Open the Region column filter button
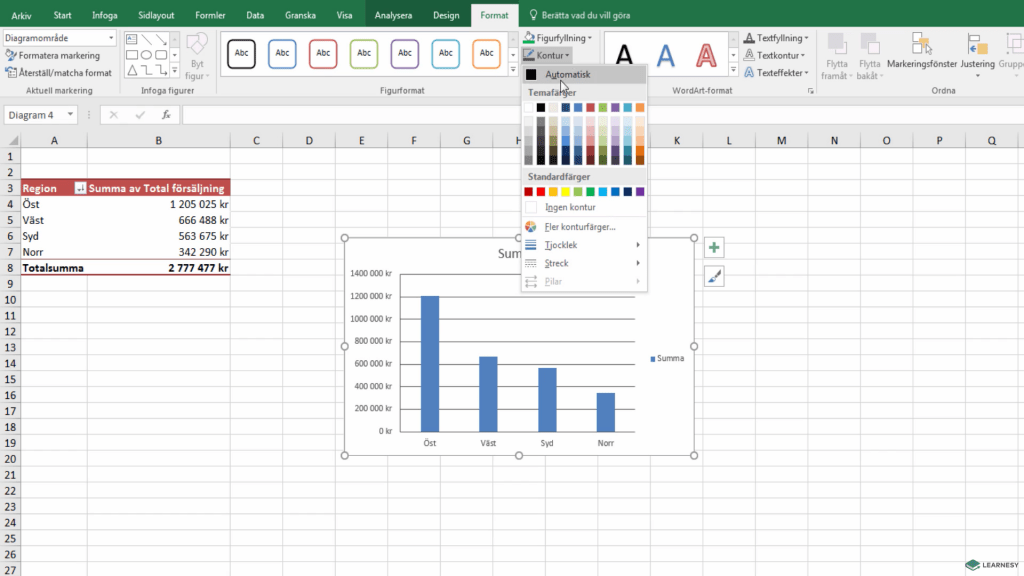 pyautogui.click(x=80, y=188)
